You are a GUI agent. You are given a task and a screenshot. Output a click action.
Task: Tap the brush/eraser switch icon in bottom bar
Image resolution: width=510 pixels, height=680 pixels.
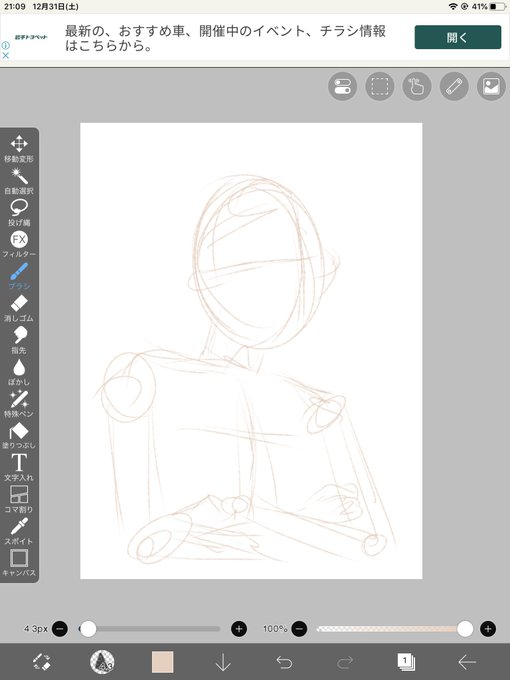pyautogui.click(x=42, y=662)
